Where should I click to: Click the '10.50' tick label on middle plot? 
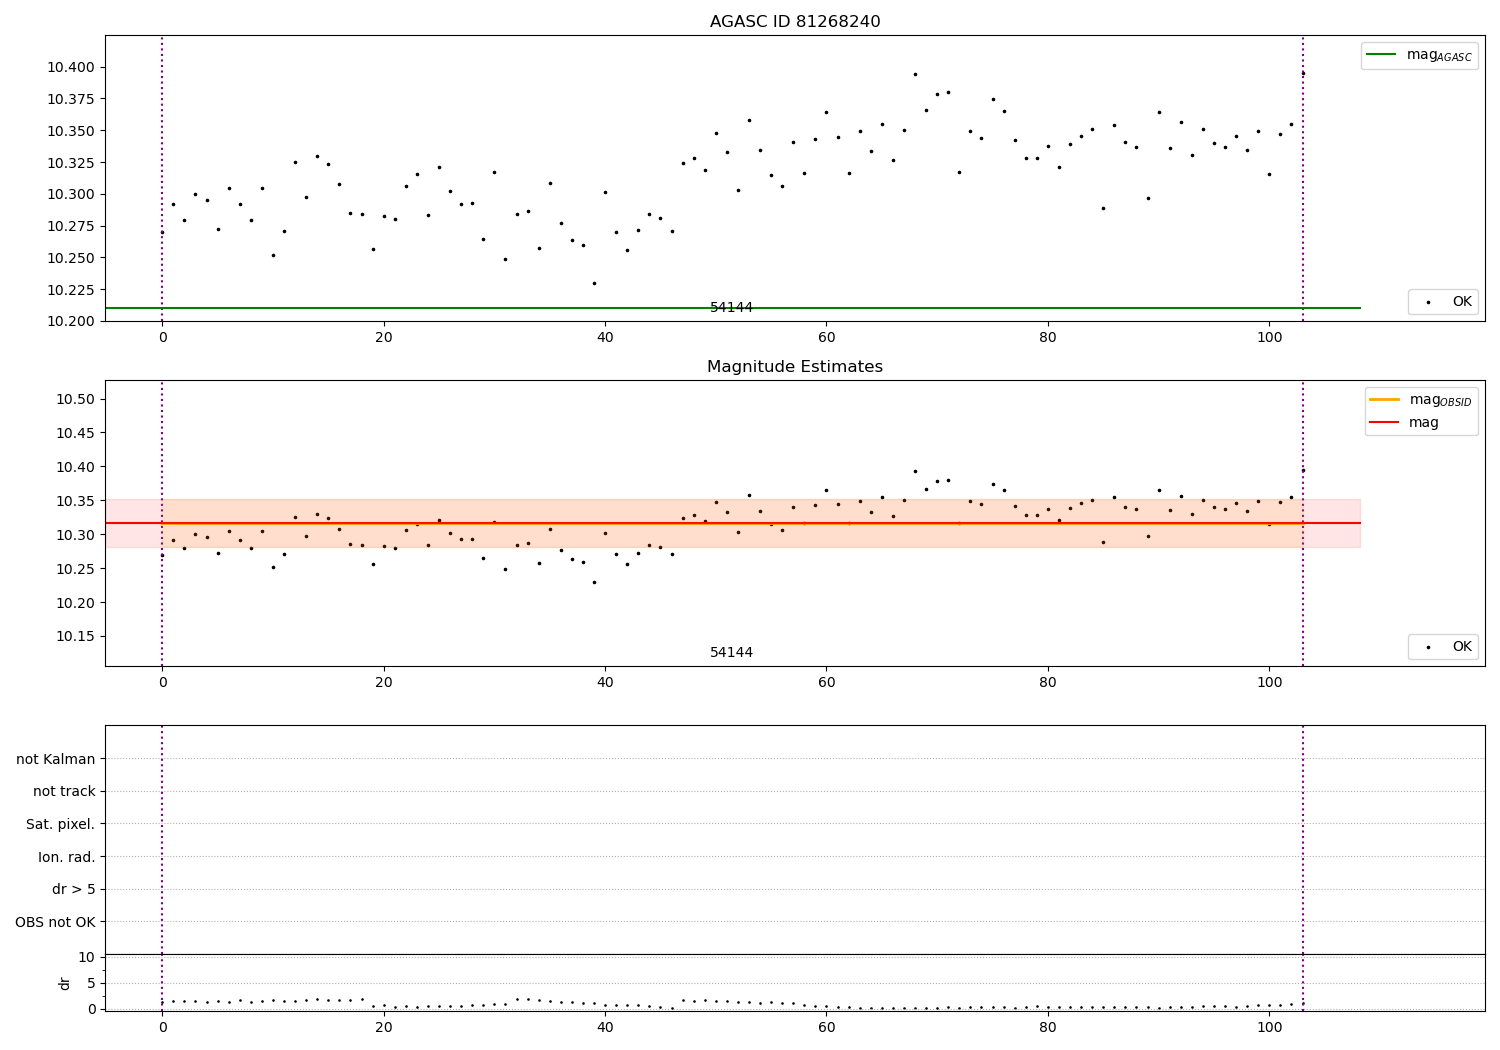pos(76,399)
